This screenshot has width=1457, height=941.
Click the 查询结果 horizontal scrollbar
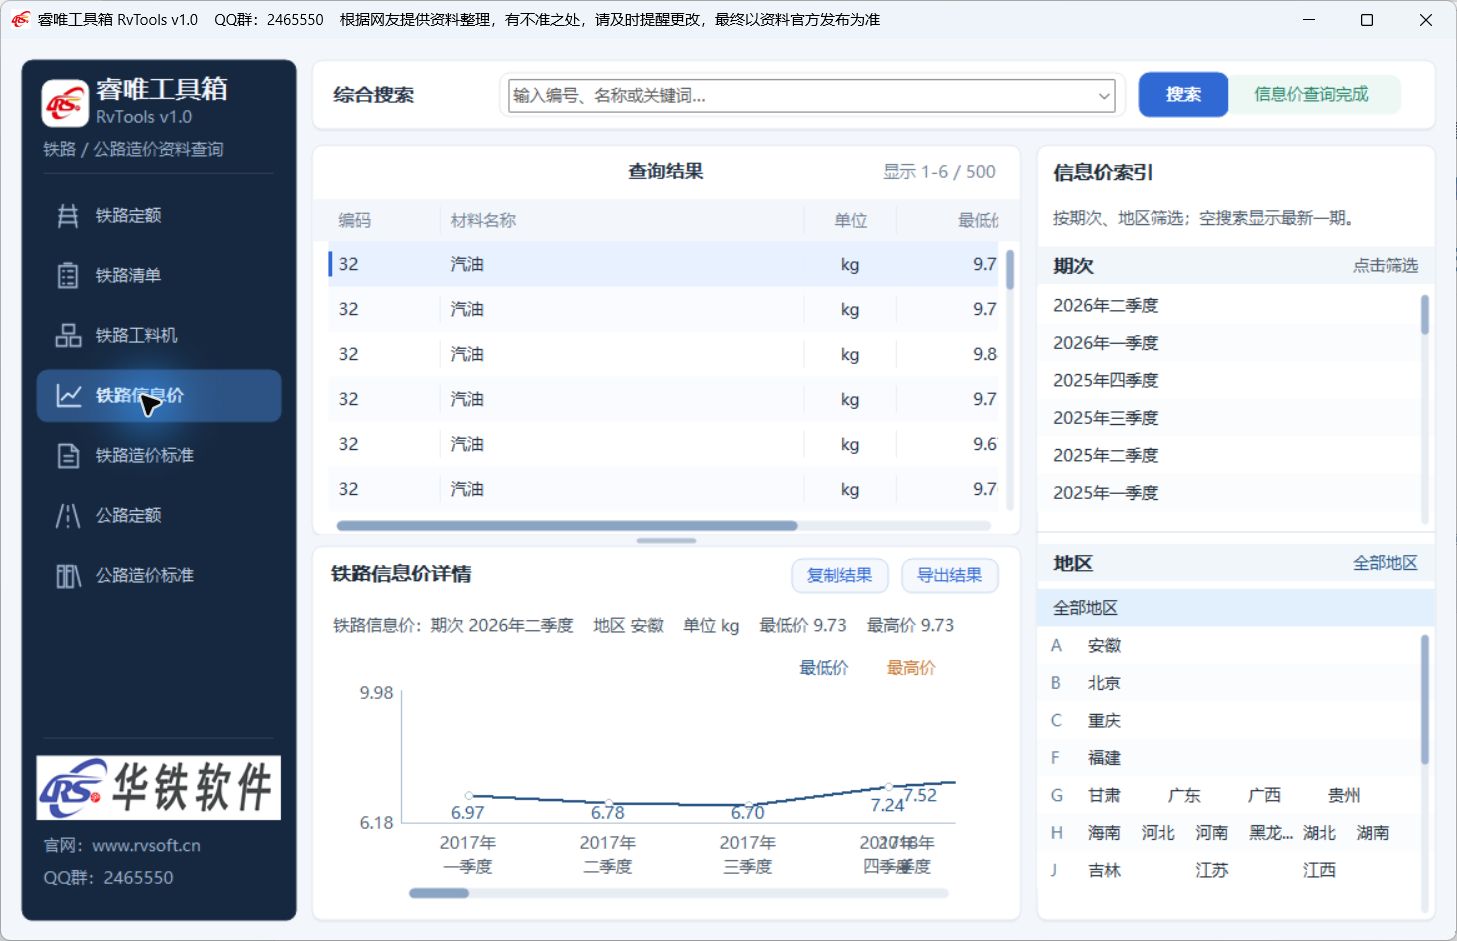point(567,525)
